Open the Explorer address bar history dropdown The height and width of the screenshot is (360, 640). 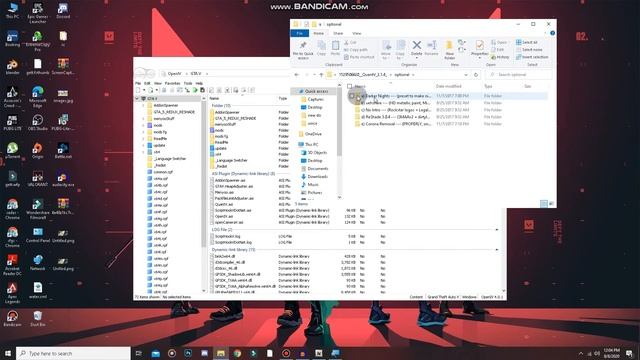point(466,75)
